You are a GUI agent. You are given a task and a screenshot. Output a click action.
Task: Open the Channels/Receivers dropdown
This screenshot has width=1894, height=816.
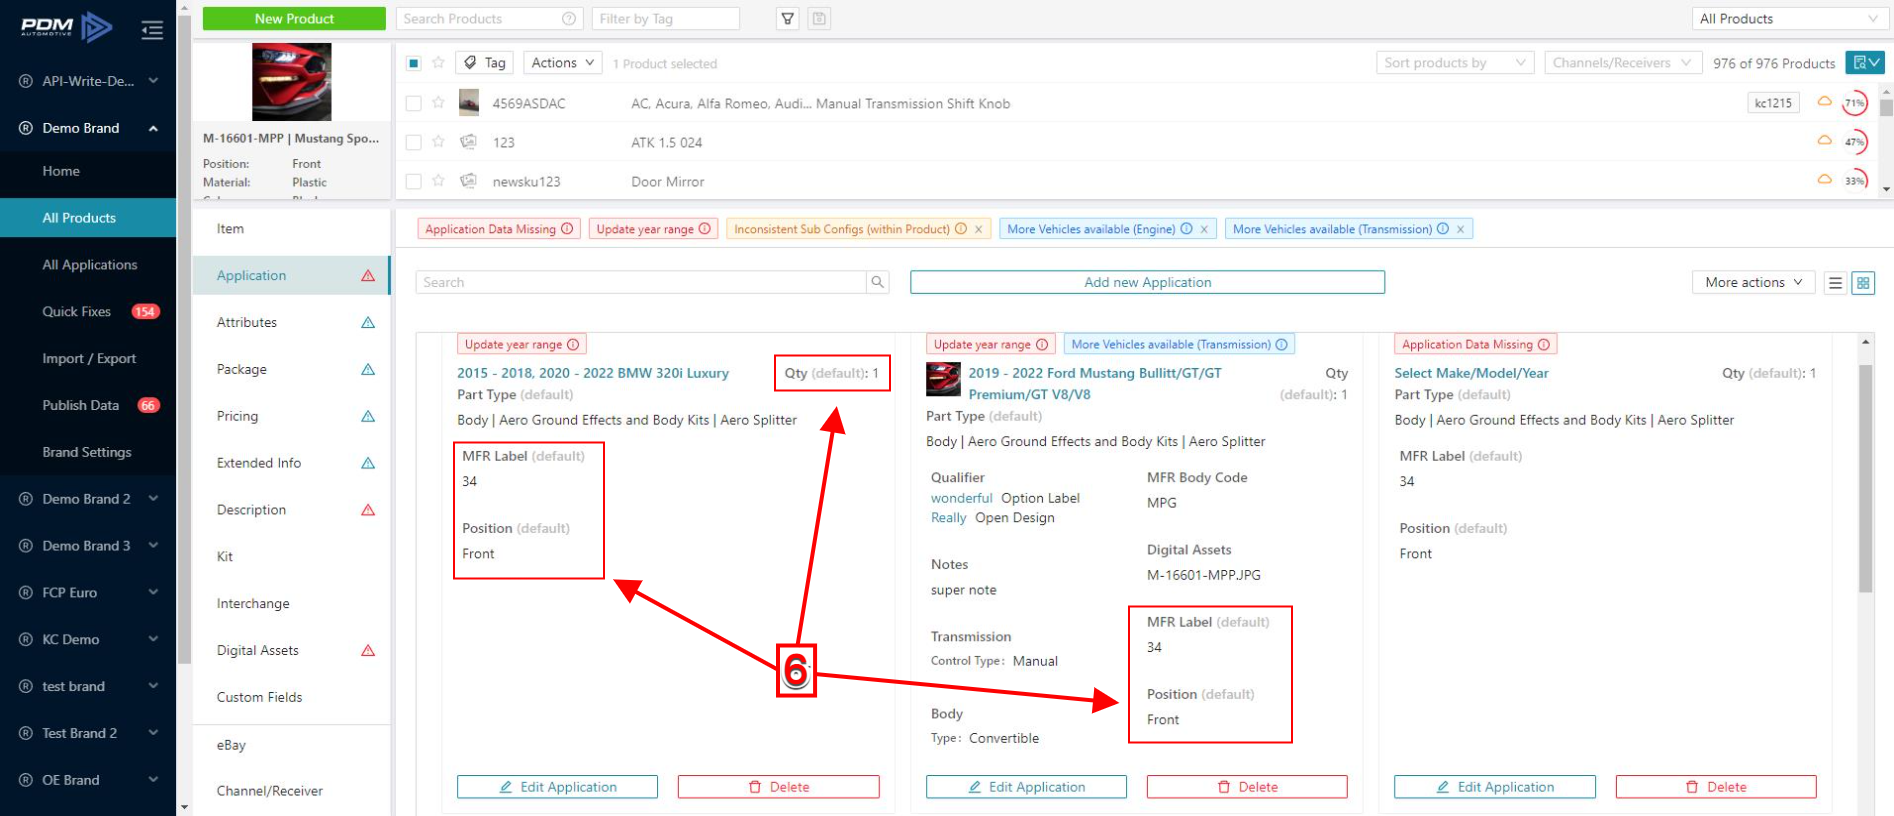pyautogui.click(x=1623, y=63)
